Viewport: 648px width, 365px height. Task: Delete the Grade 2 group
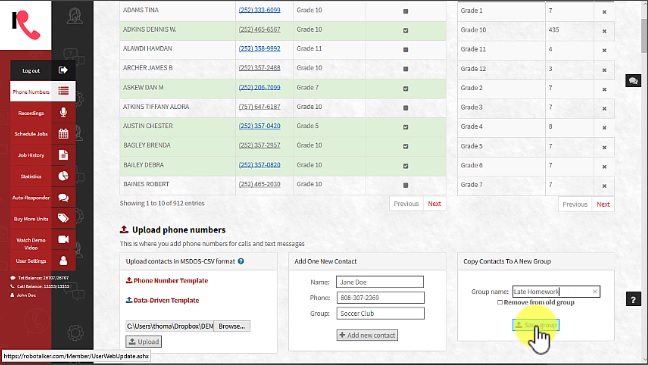click(604, 89)
